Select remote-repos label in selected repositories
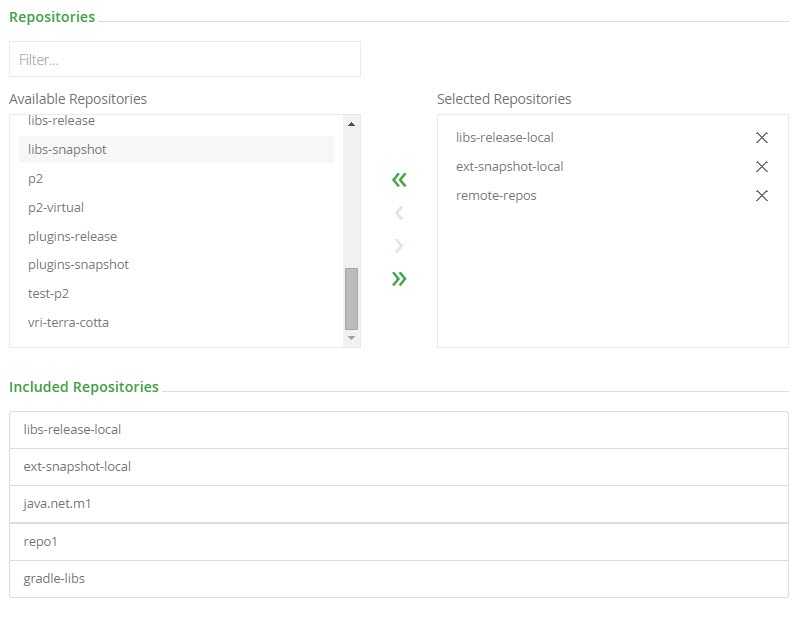The image size is (807, 632). (496, 196)
